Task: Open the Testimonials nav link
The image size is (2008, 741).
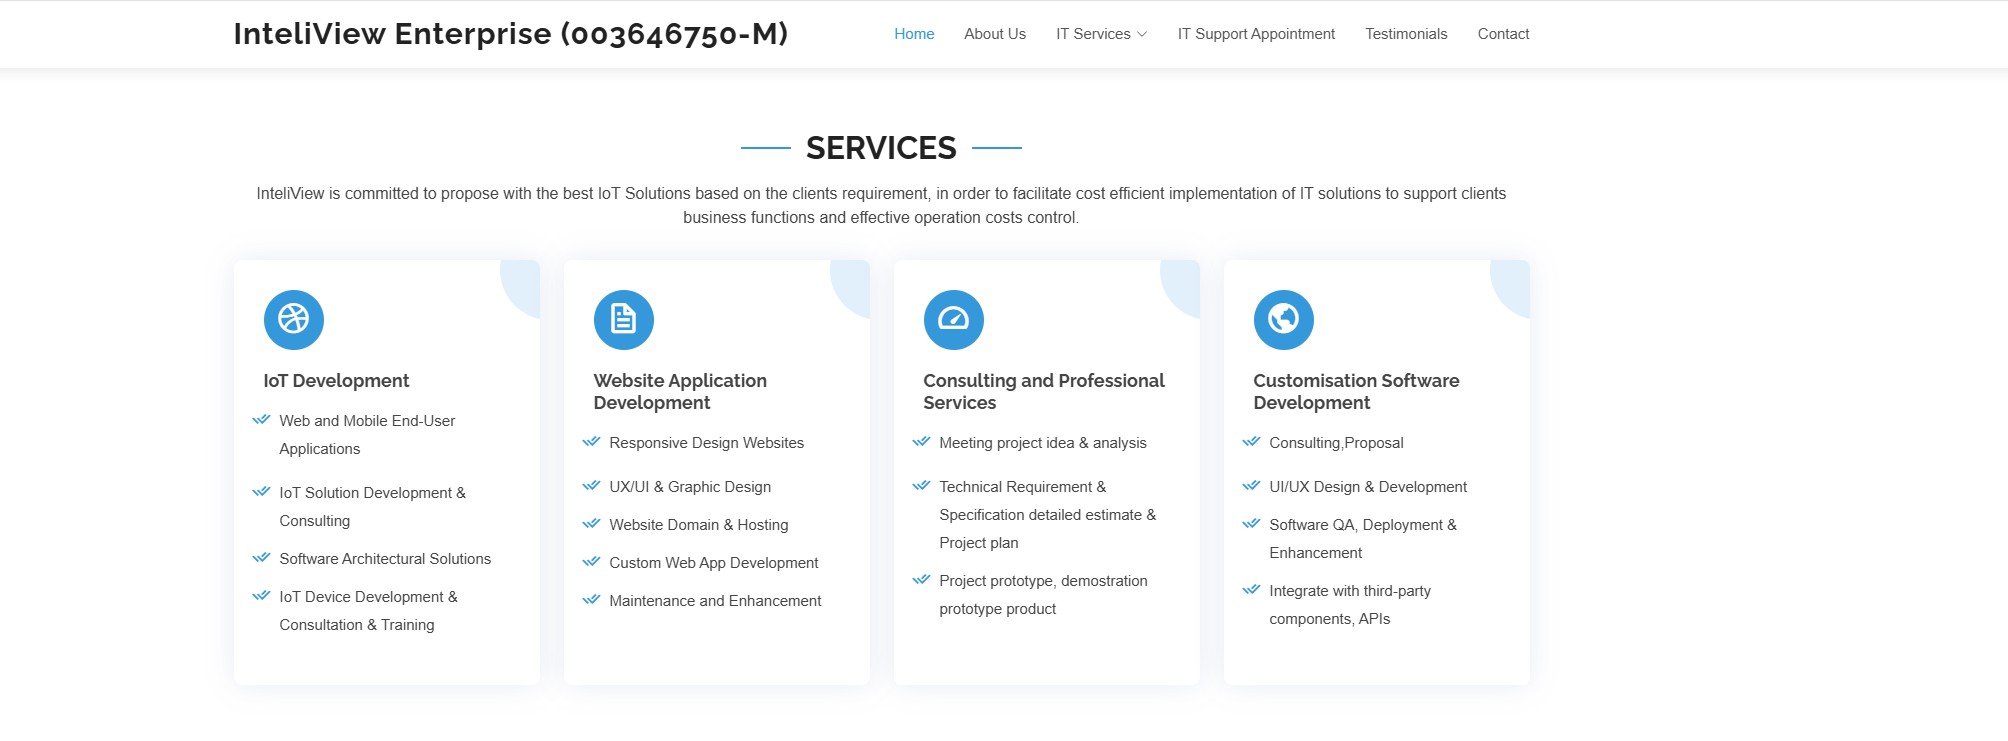Action: (x=1406, y=34)
